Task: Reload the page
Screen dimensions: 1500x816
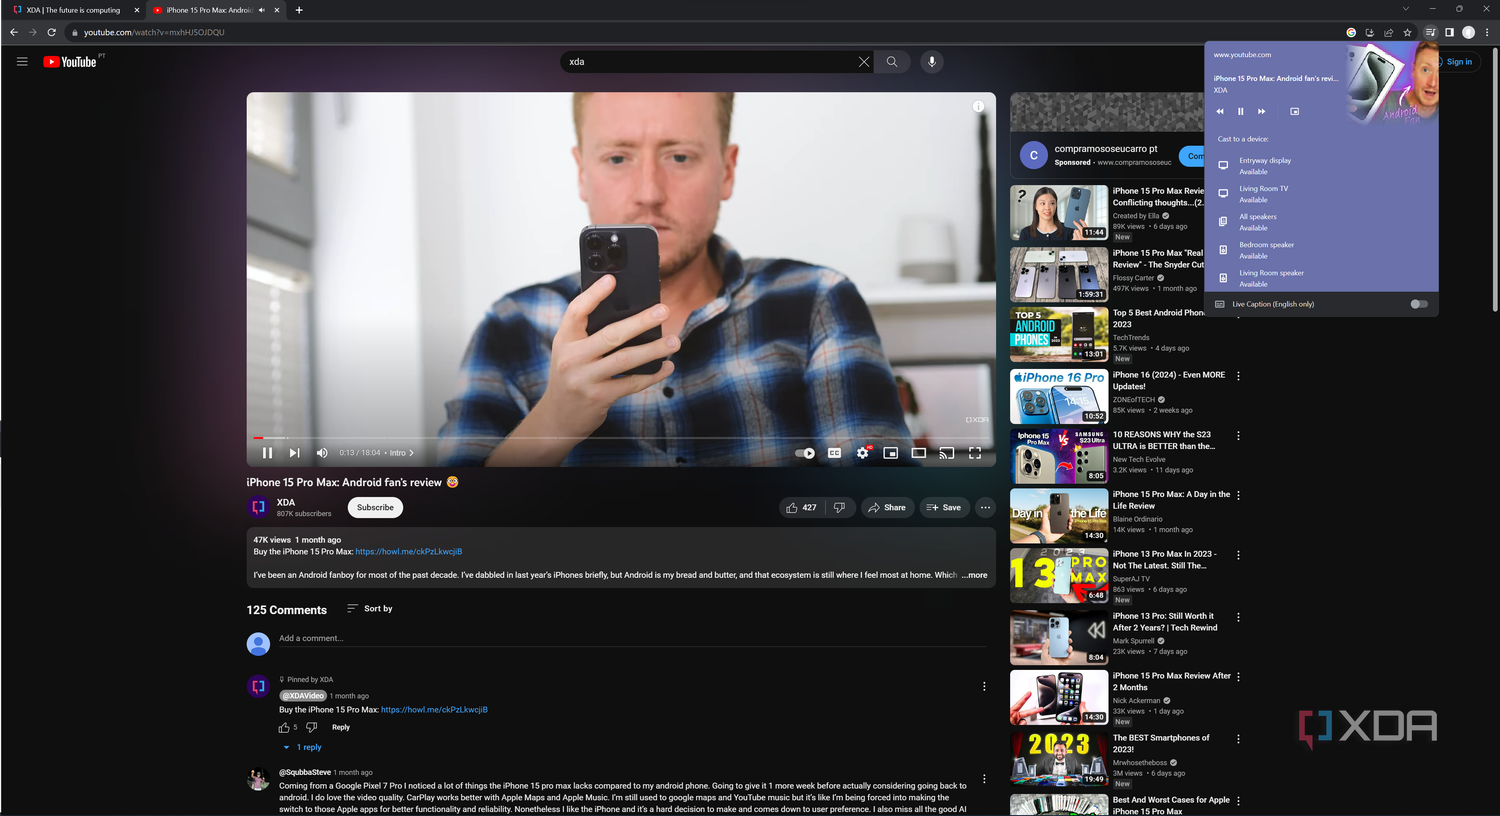Action: (x=51, y=32)
